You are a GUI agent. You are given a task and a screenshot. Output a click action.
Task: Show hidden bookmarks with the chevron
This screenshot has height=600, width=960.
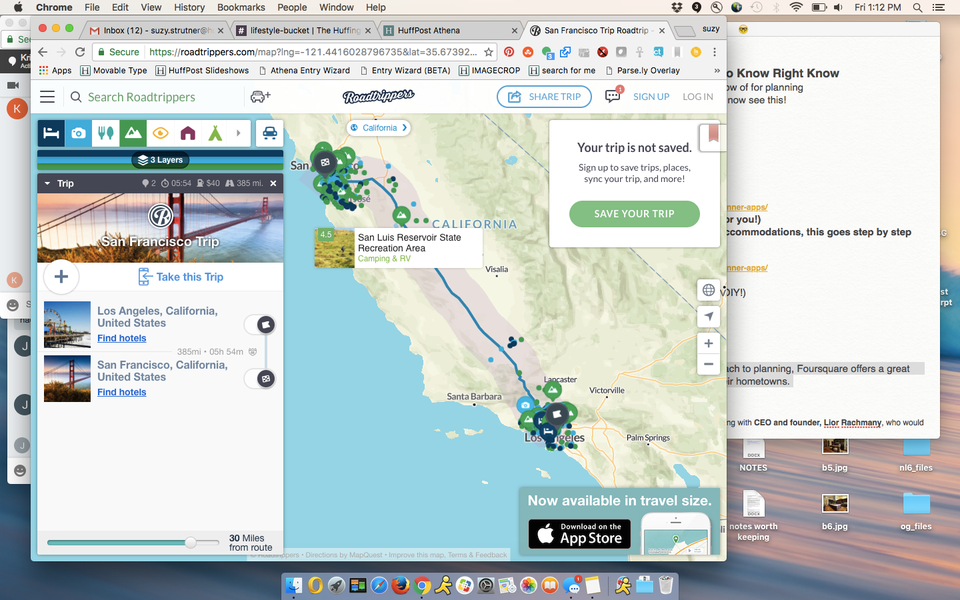717,70
